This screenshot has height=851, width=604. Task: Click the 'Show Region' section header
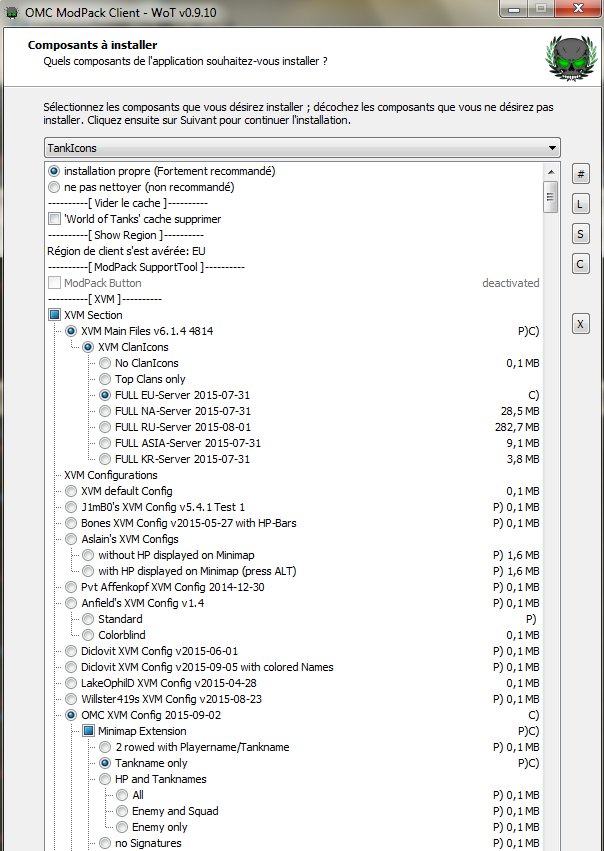[126, 235]
